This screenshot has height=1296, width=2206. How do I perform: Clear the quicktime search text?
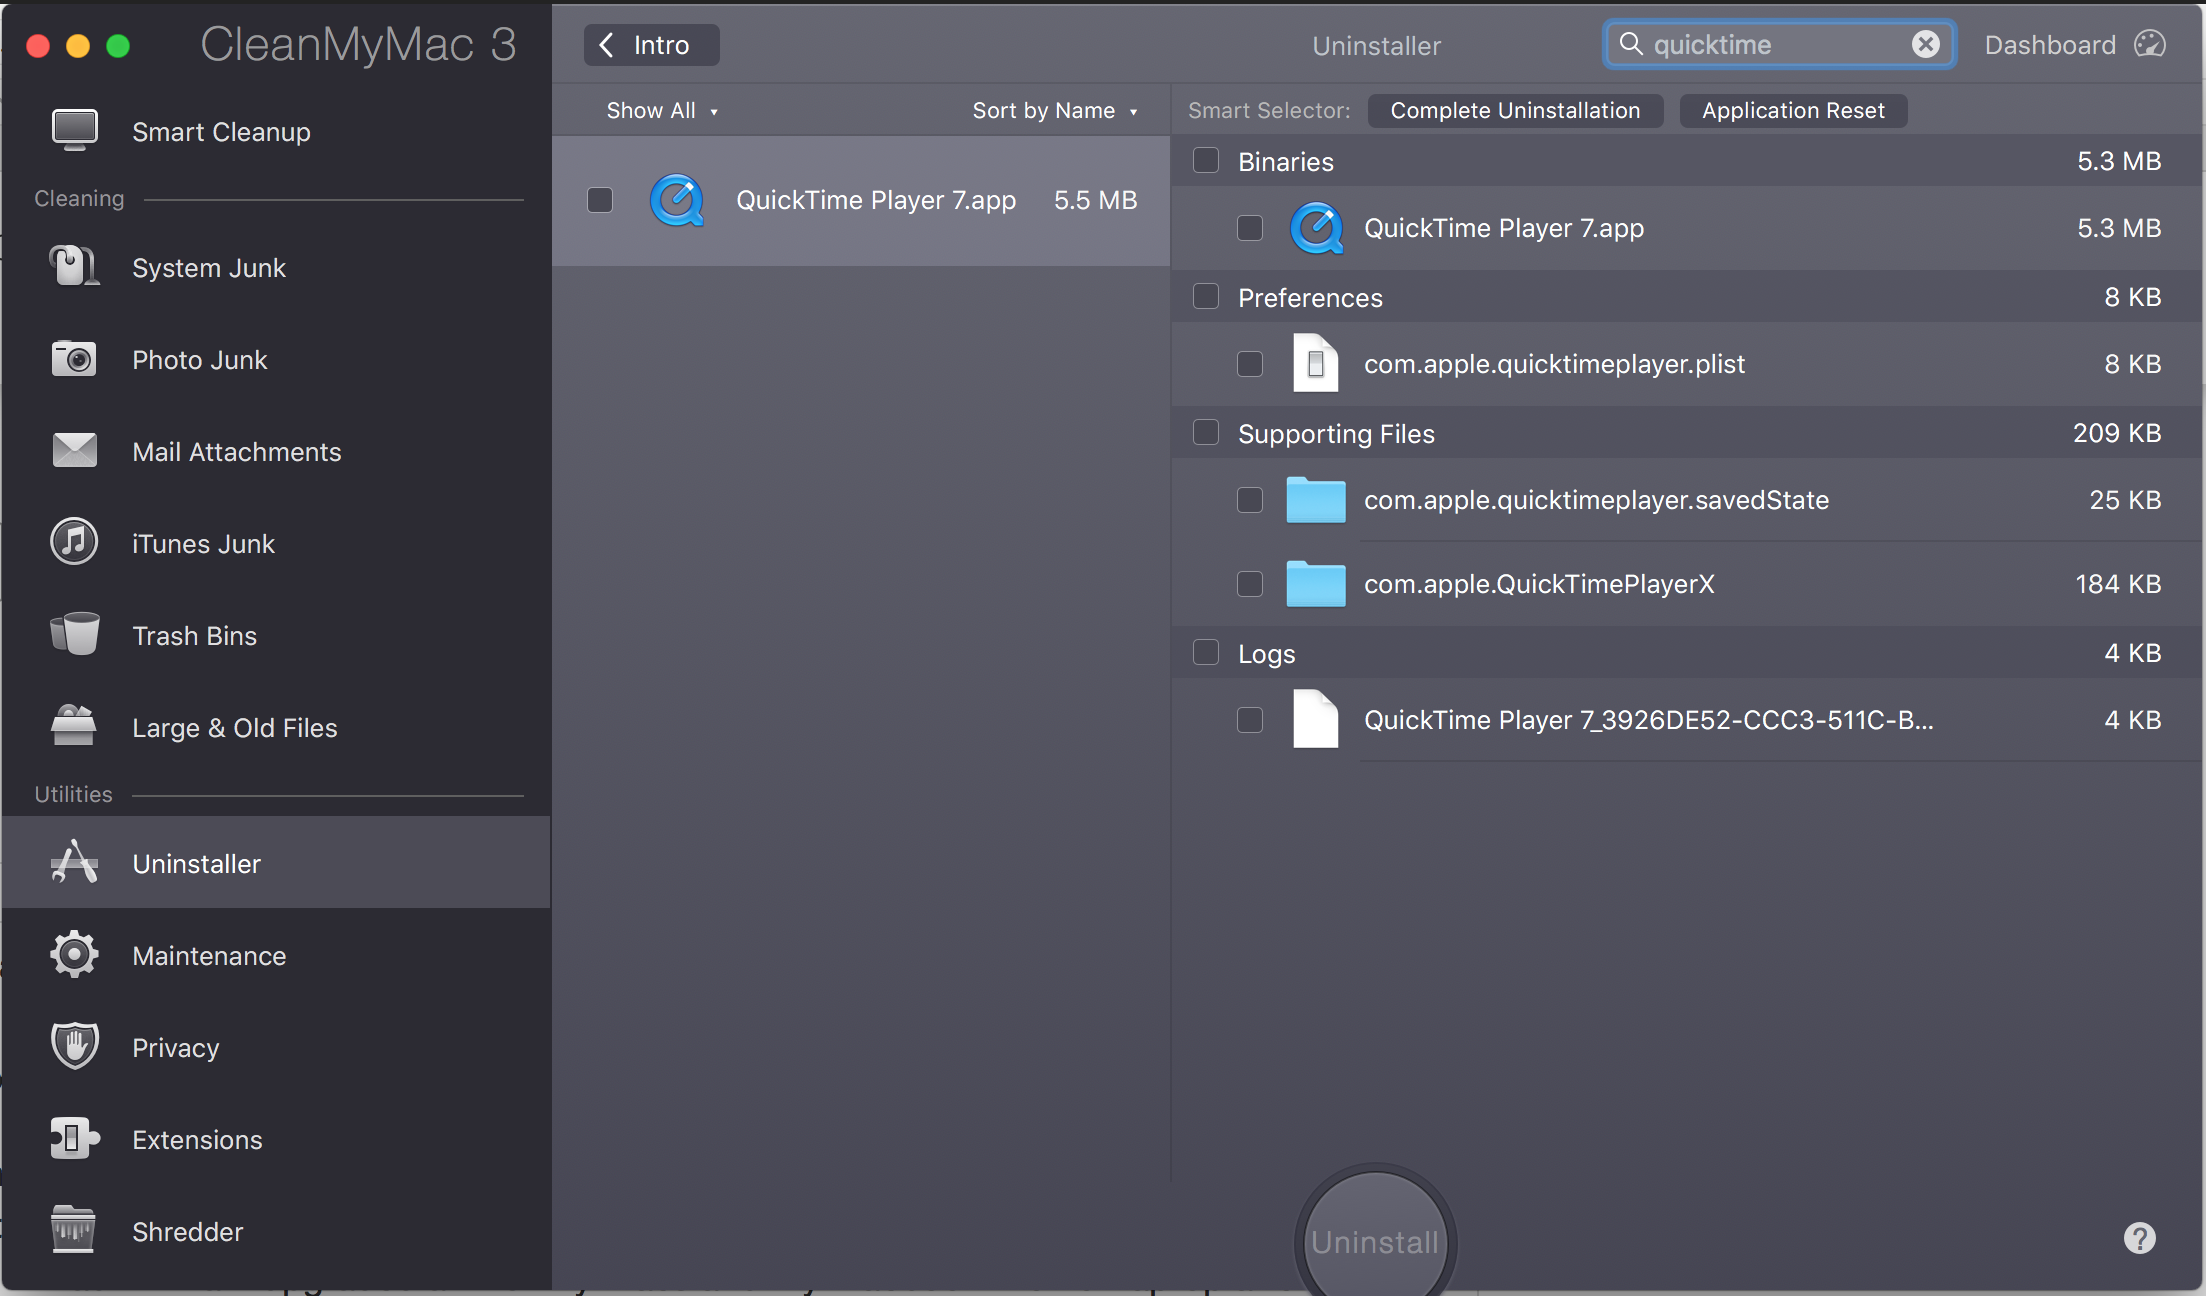tap(1925, 45)
